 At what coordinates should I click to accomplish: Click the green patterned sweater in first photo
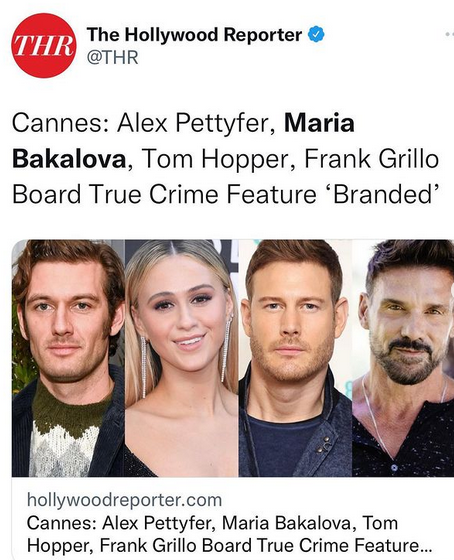click(66, 429)
